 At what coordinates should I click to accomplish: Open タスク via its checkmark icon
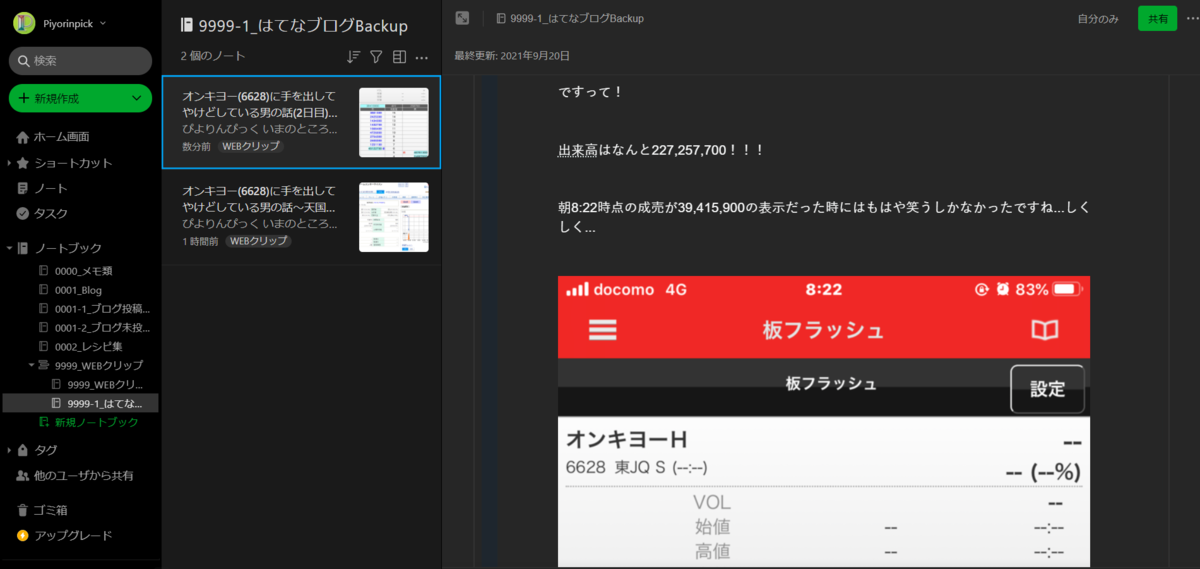tap(23, 213)
